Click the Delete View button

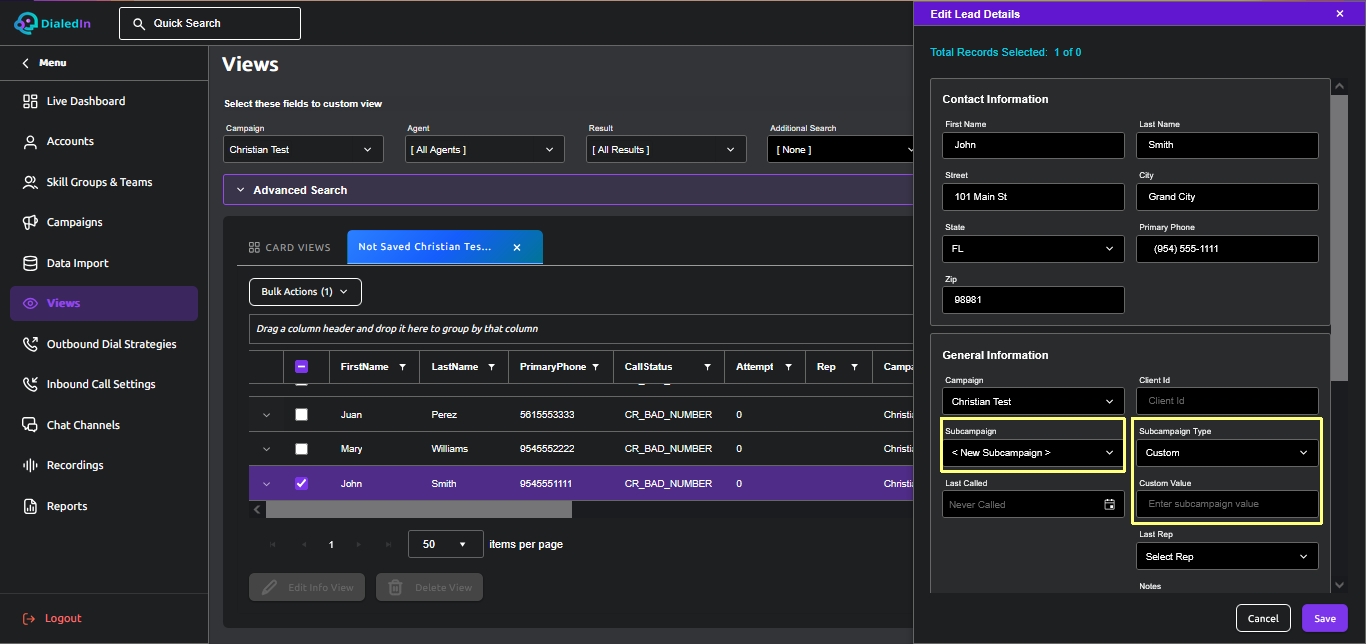click(x=430, y=587)
